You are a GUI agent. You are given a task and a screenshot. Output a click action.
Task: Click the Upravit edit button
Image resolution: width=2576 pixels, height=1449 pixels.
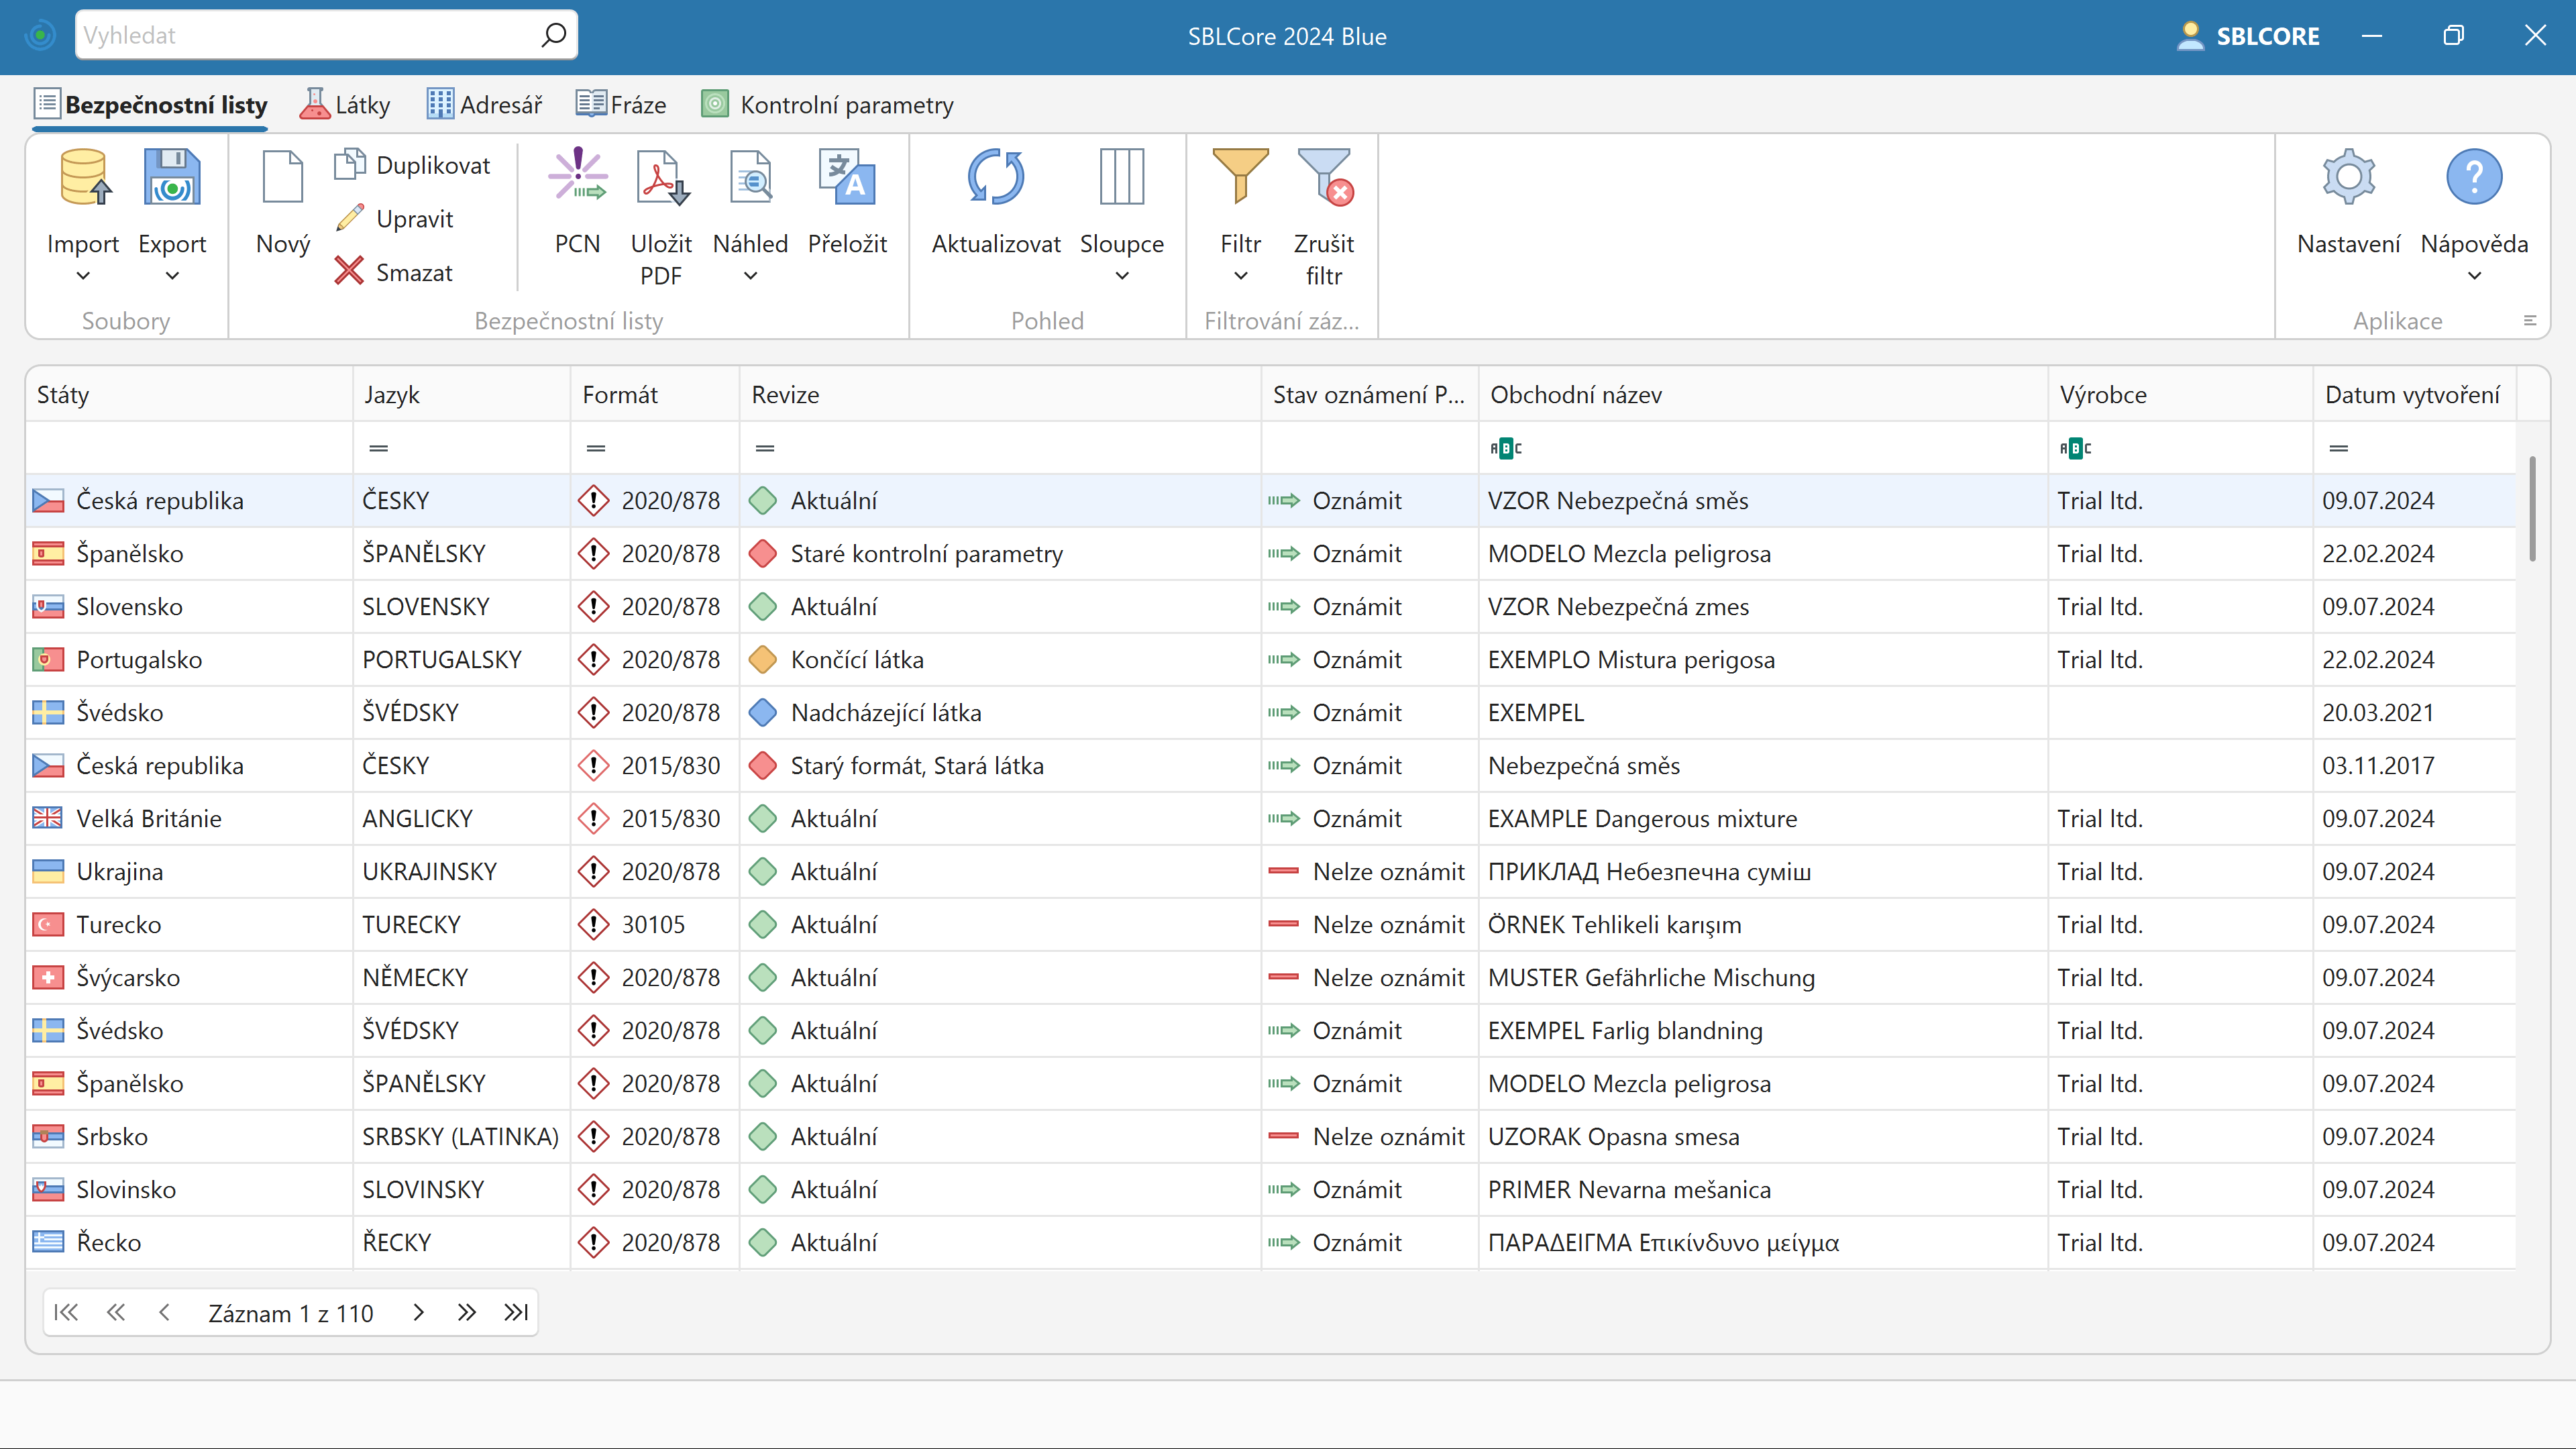pos(394,218)
